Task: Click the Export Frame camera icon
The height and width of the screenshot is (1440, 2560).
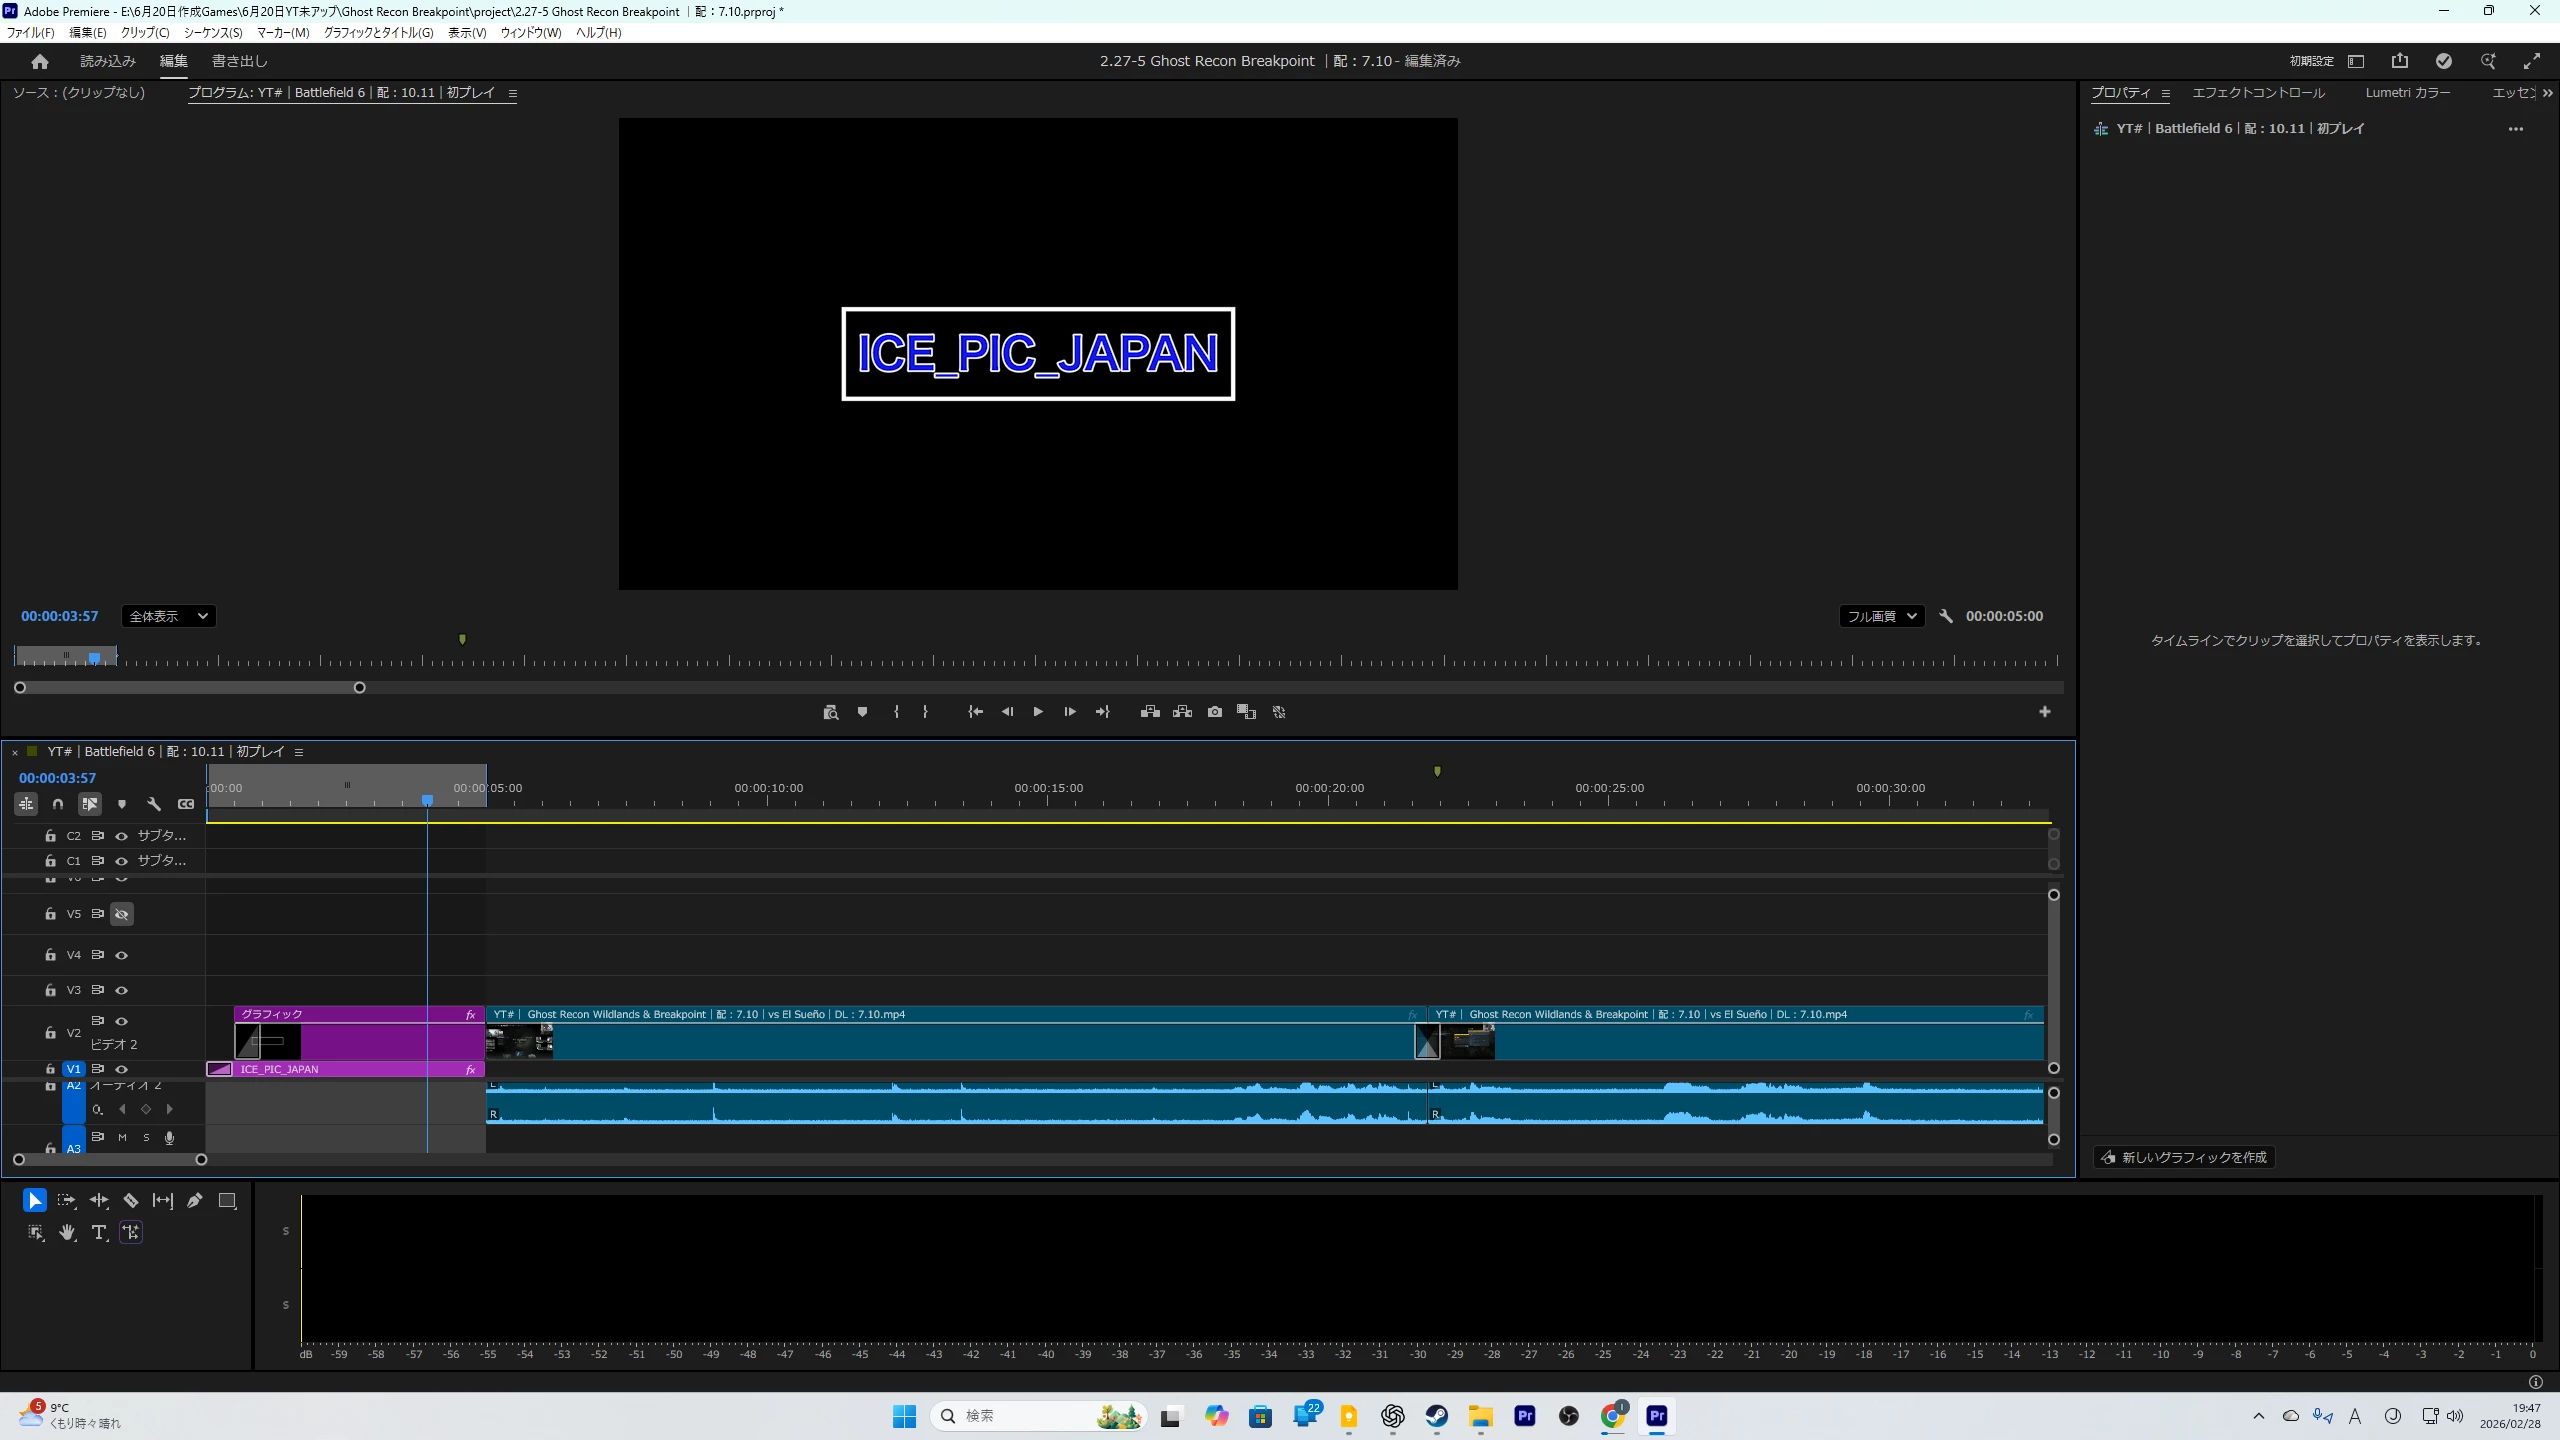Action: (1214, 712)
